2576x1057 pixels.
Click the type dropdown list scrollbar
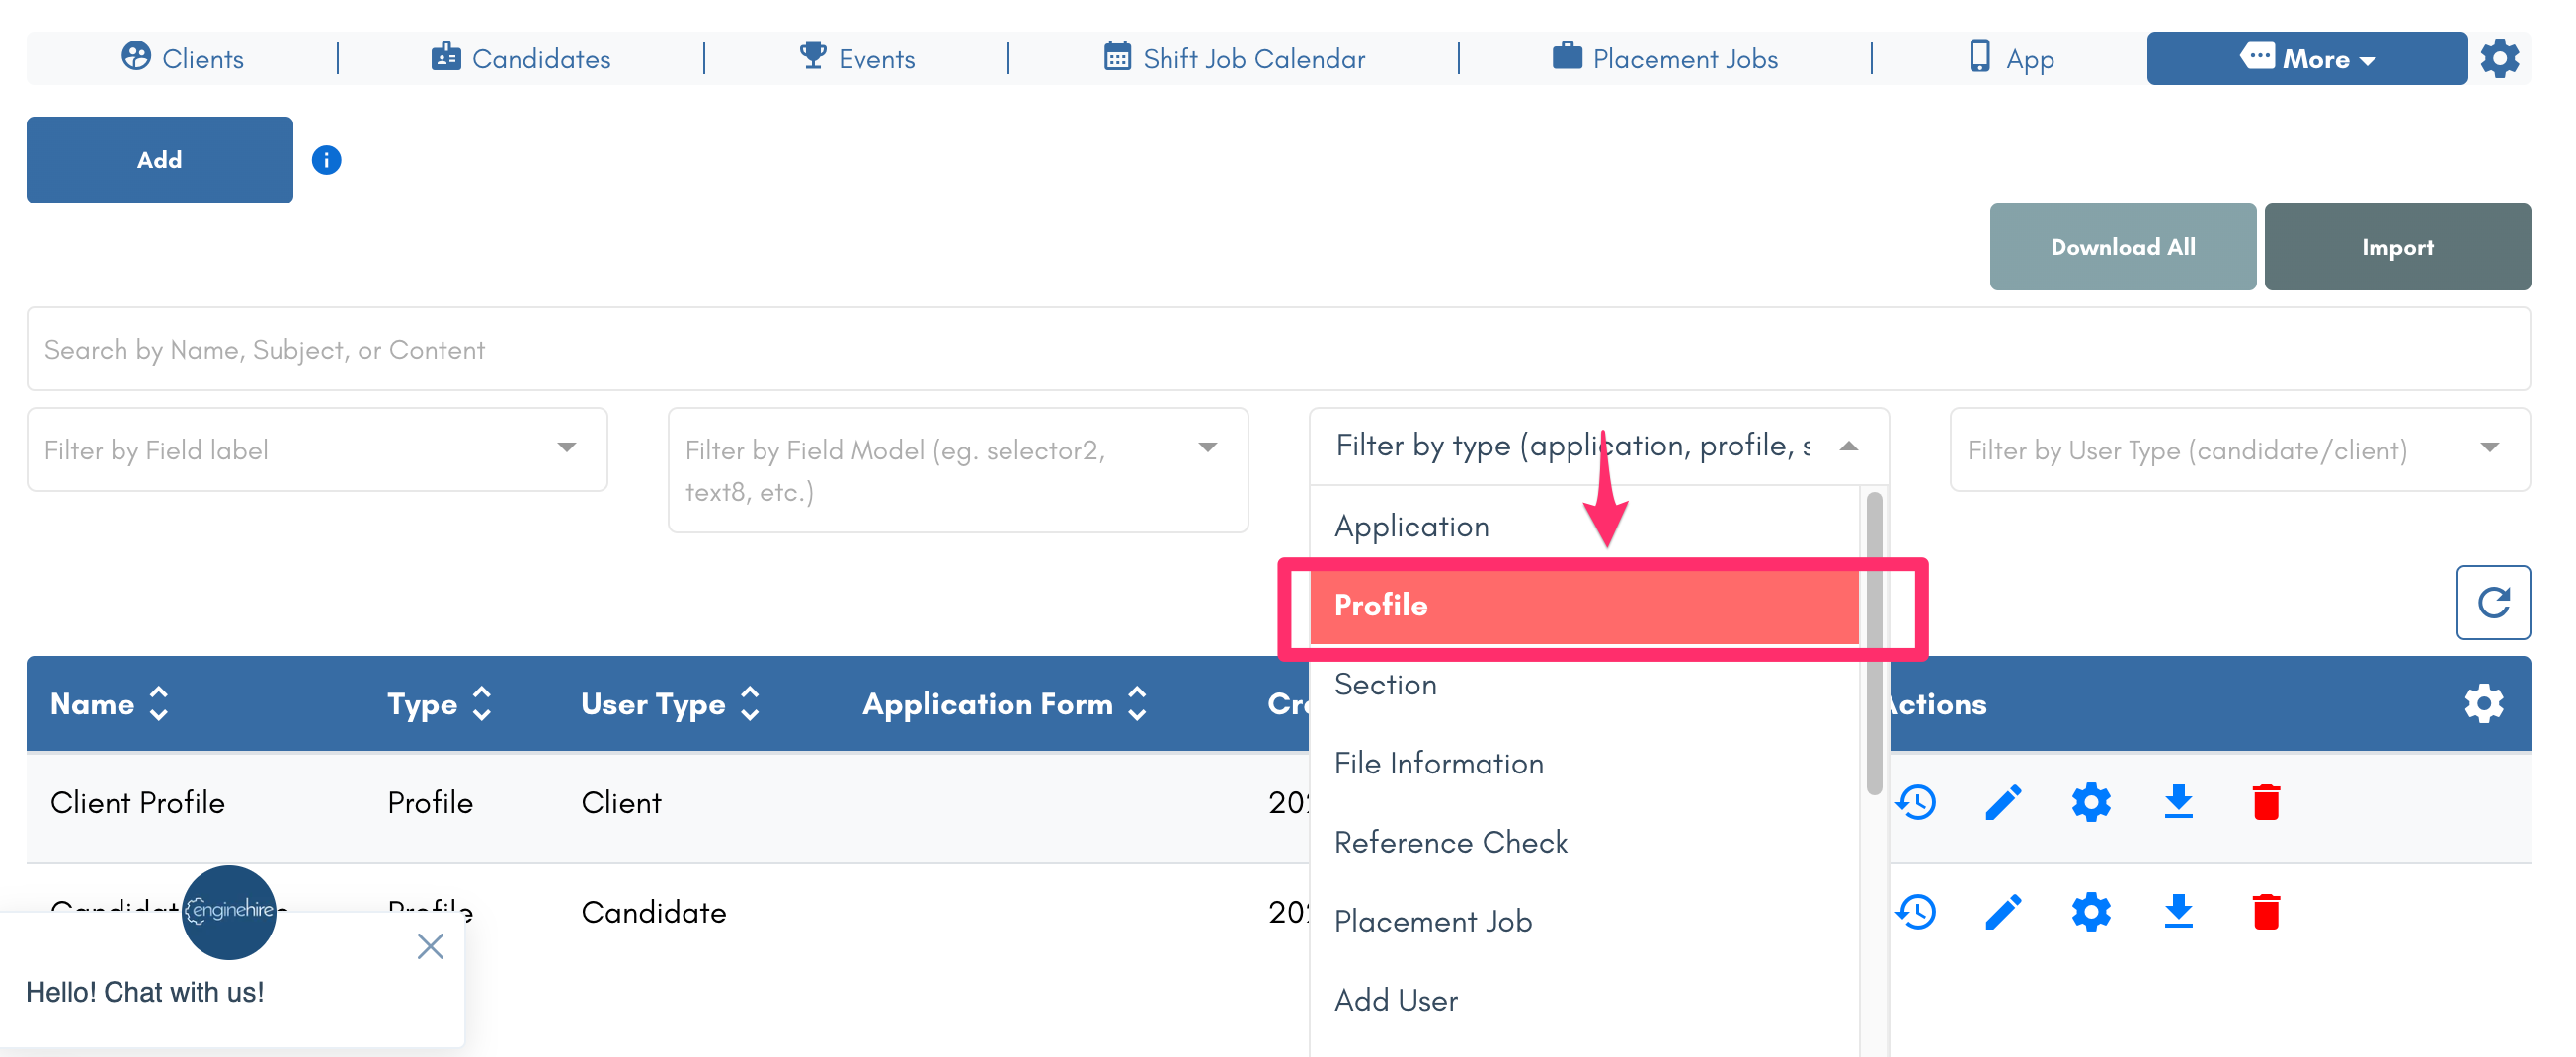tap(1874, 643)
